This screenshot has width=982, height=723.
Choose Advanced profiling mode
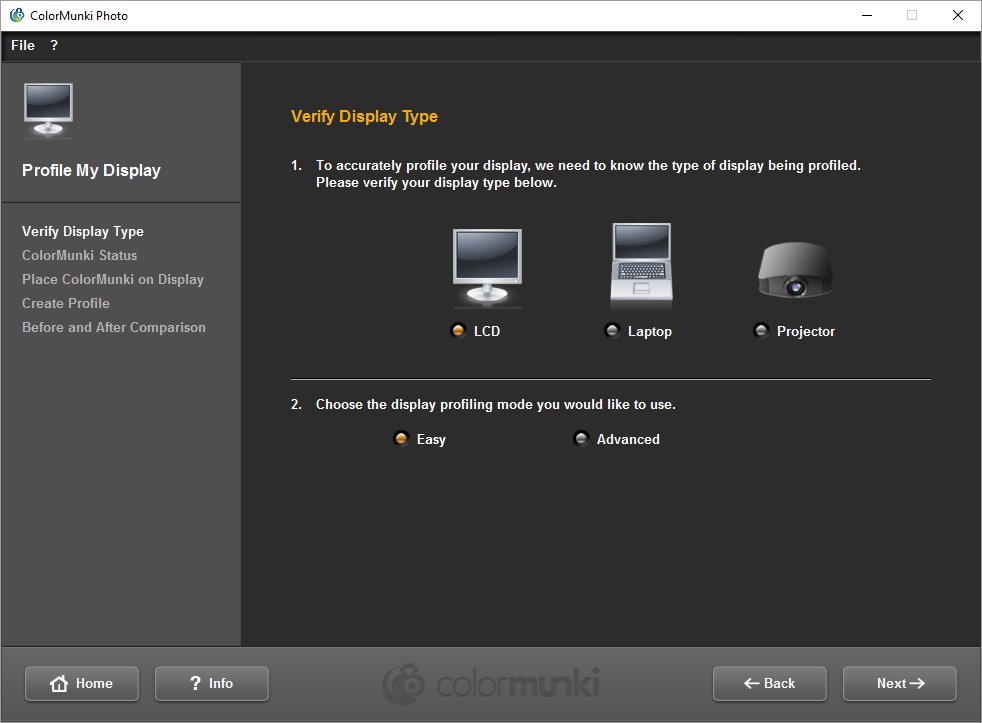click(581, 439)
